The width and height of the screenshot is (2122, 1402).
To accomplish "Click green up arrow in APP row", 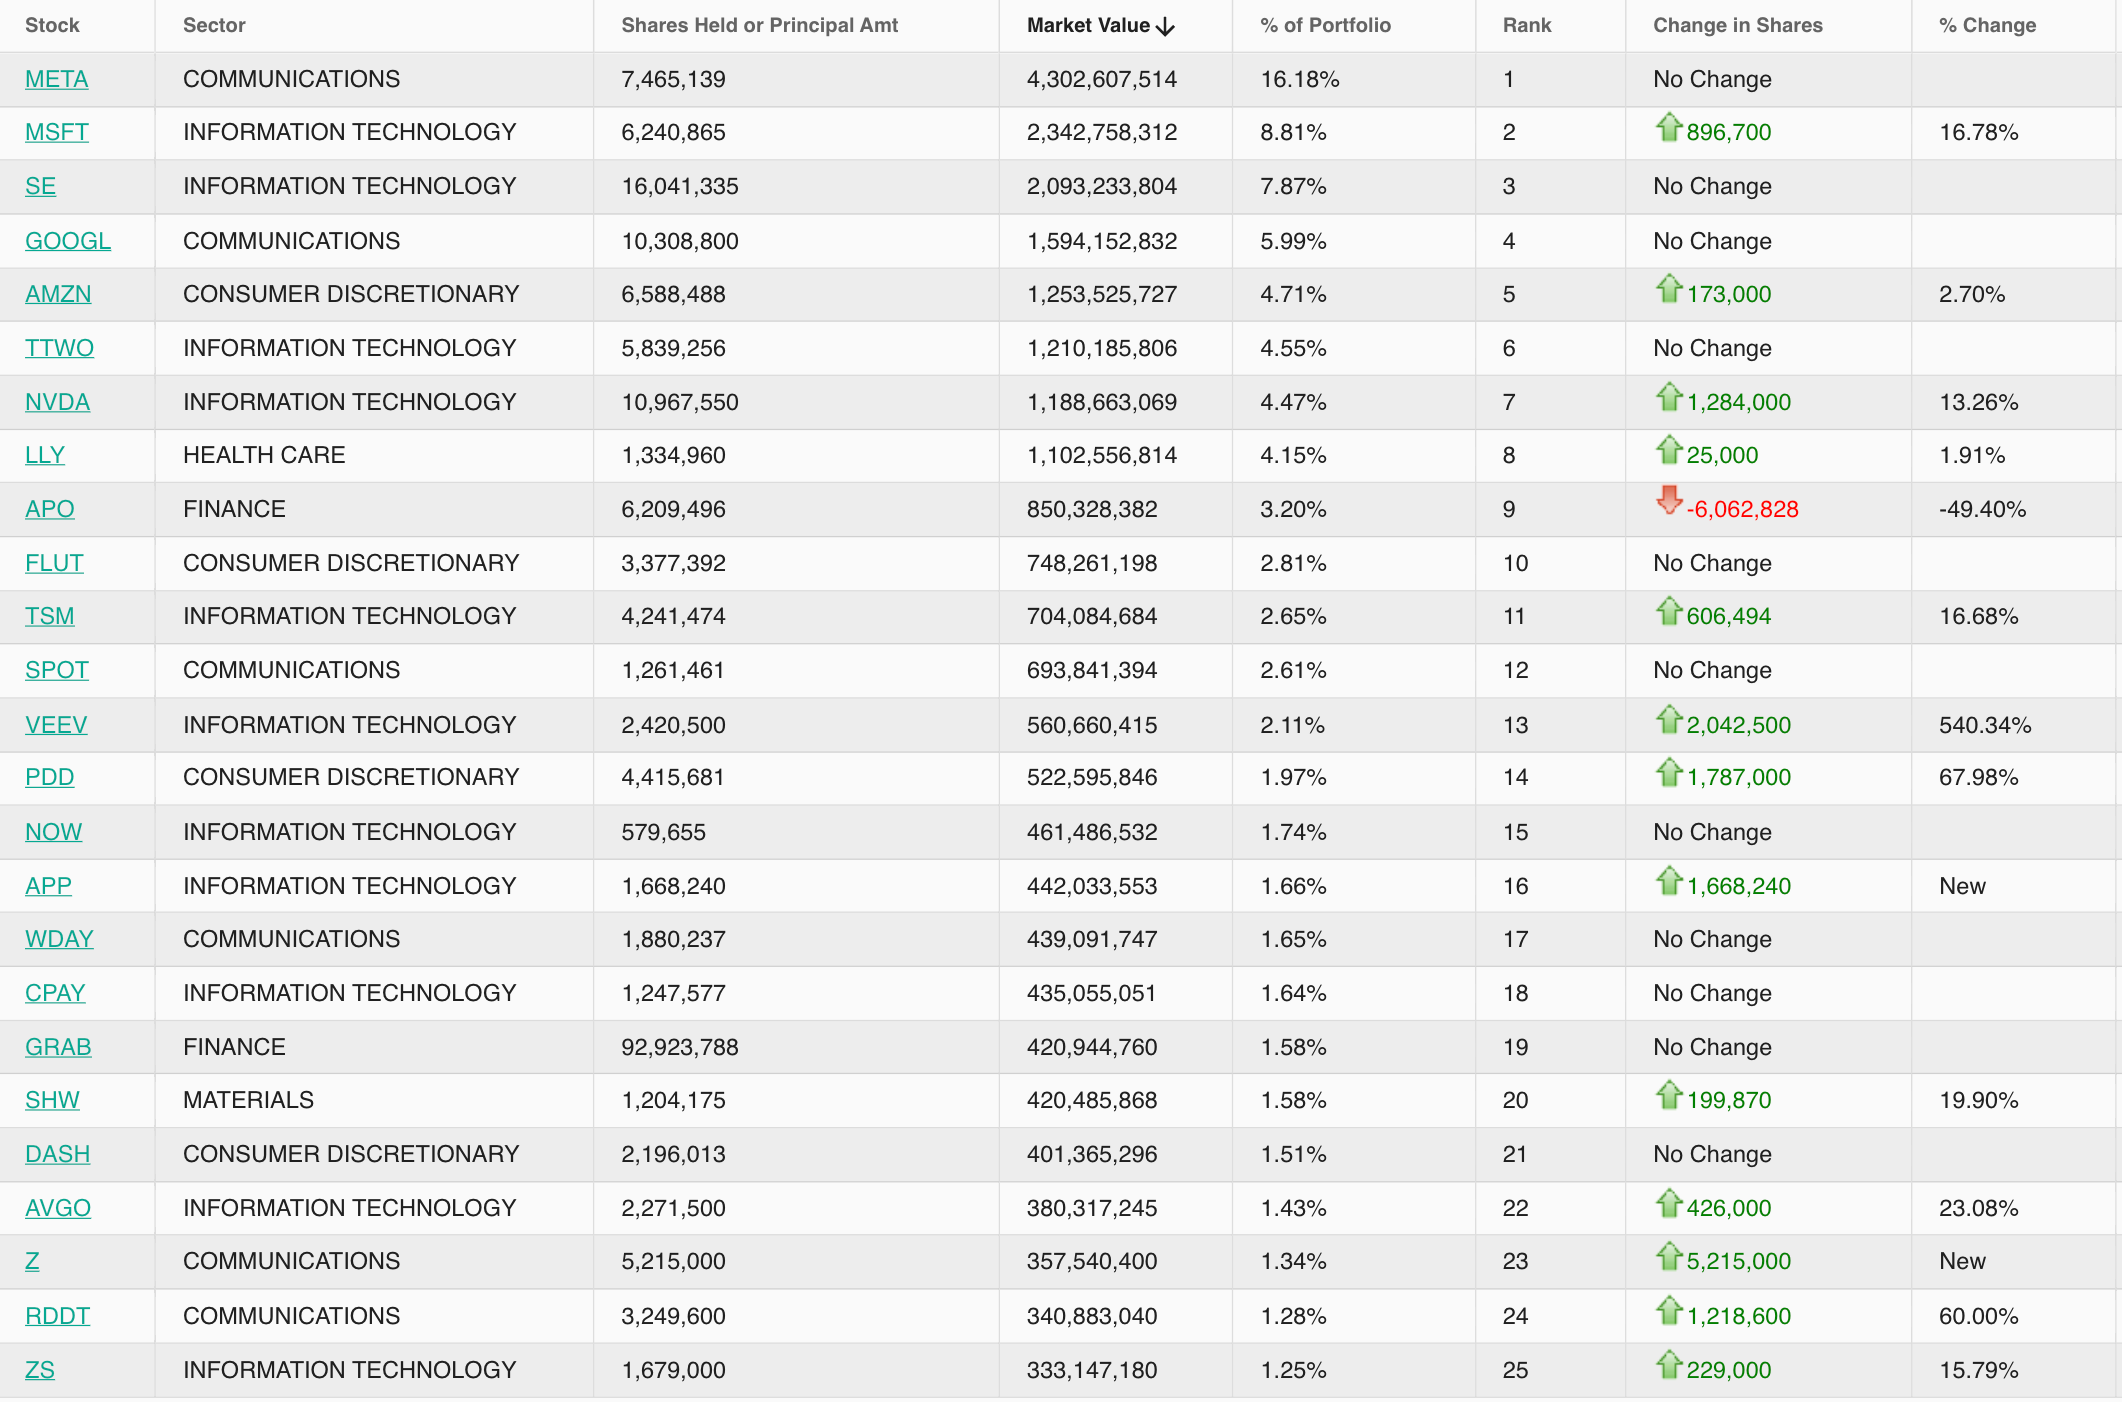I will pos(1669,881).
